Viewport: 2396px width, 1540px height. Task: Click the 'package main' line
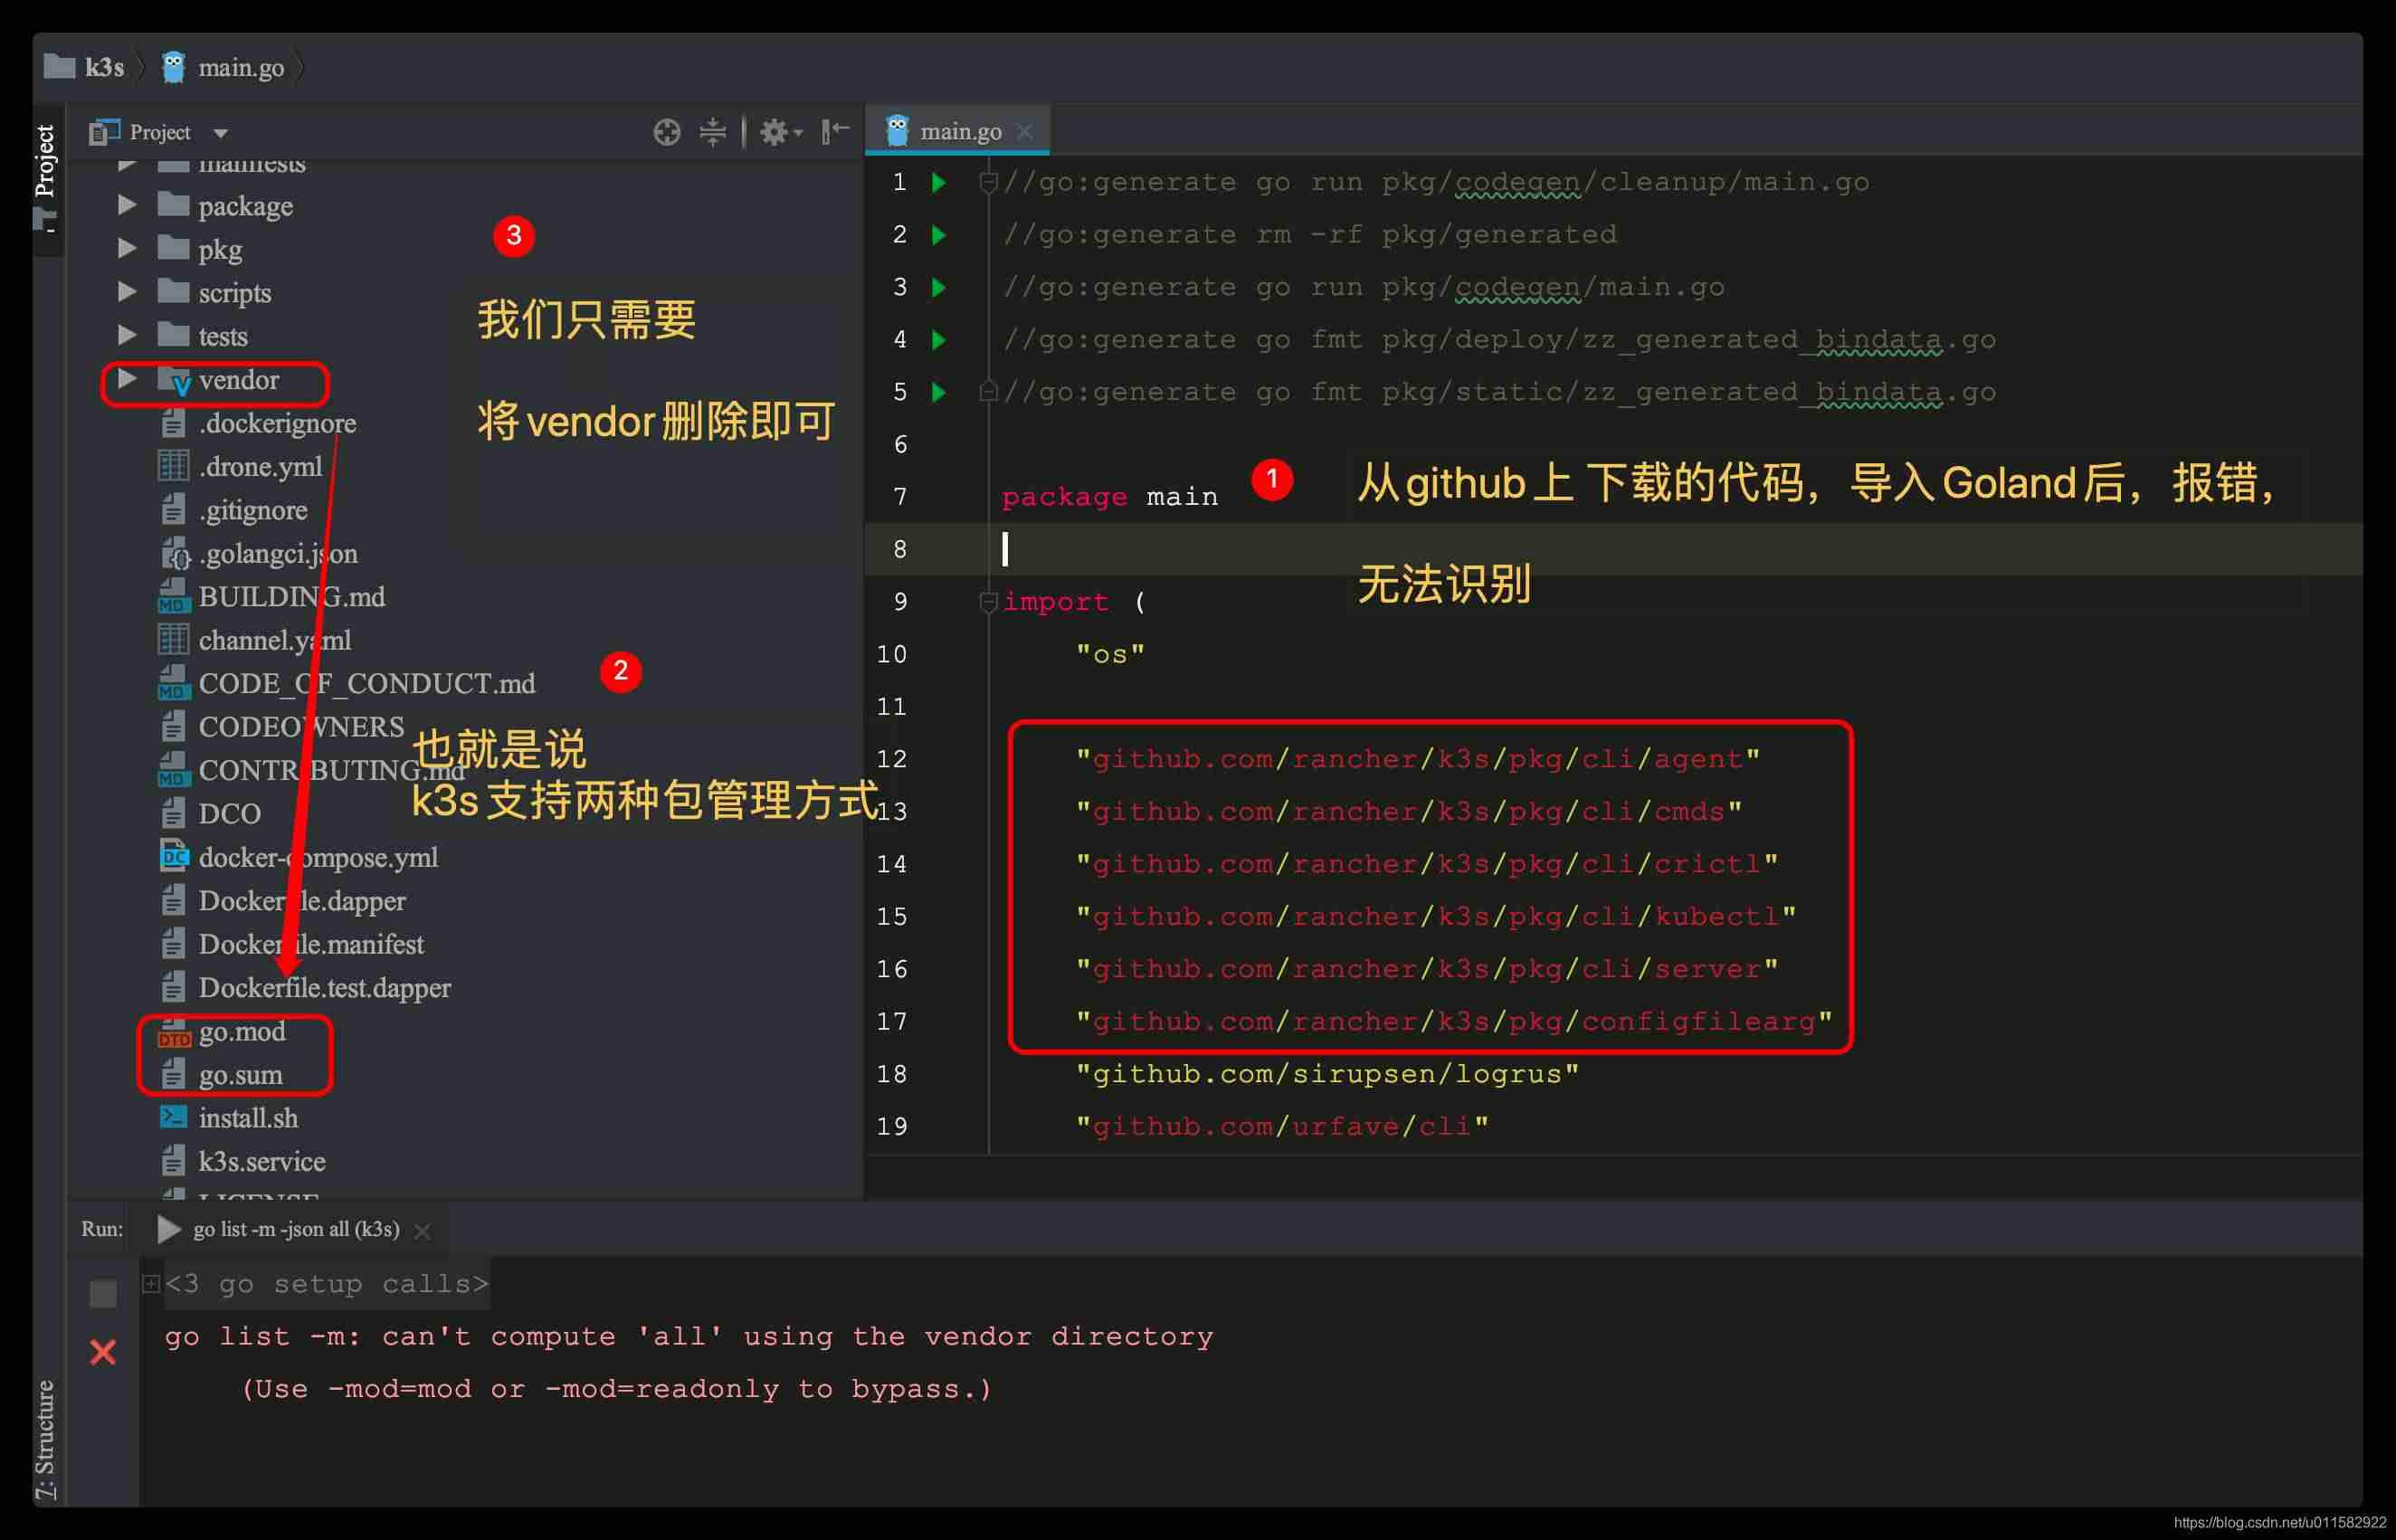tap(1110, 497)
